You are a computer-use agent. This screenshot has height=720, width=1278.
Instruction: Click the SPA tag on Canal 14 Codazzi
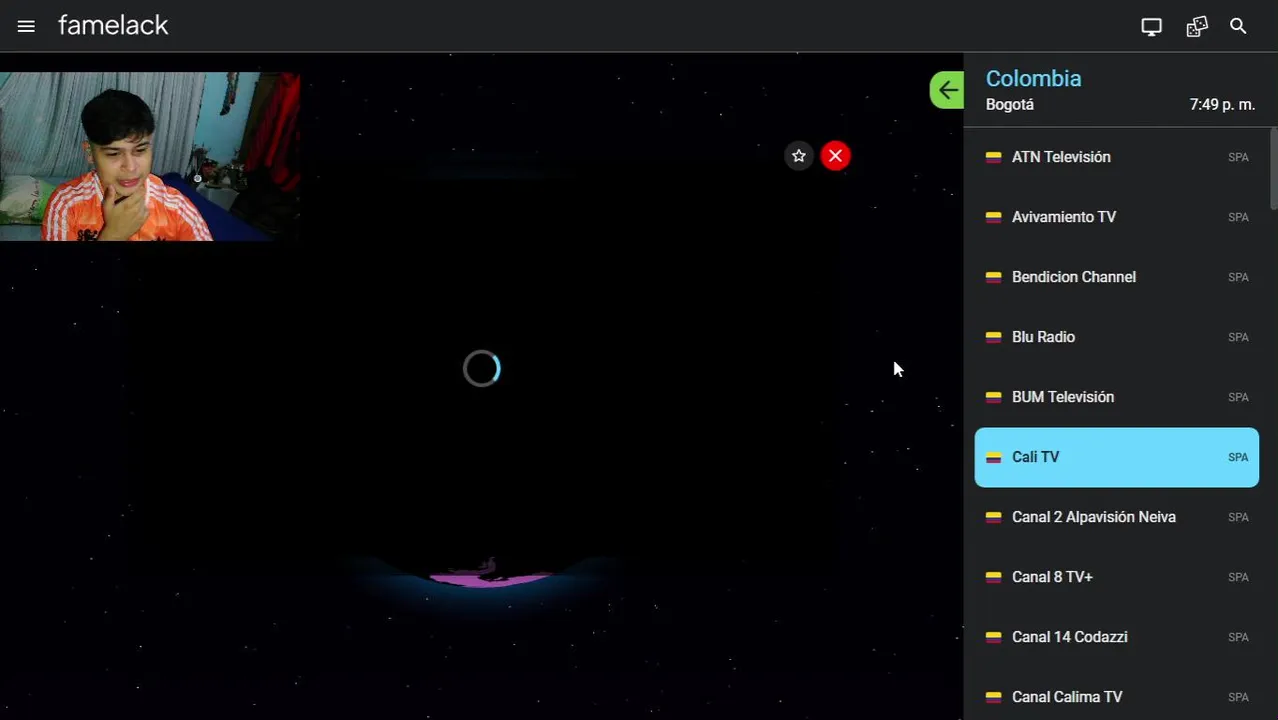[x=1238, y=637]
